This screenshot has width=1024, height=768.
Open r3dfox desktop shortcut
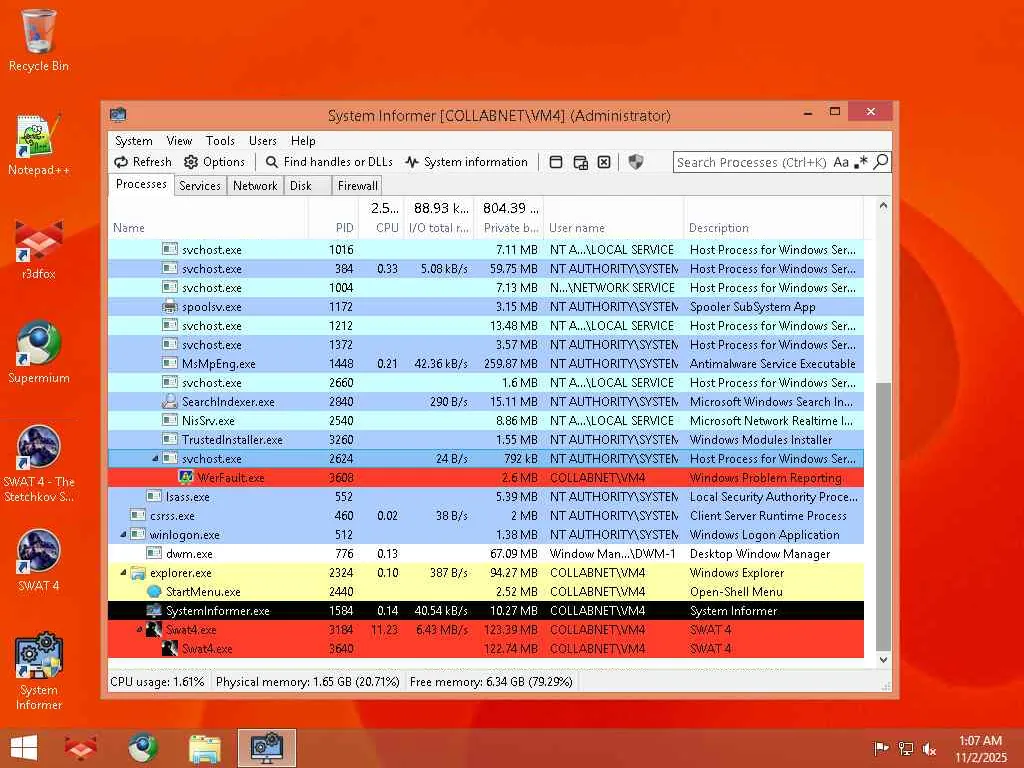39,249
